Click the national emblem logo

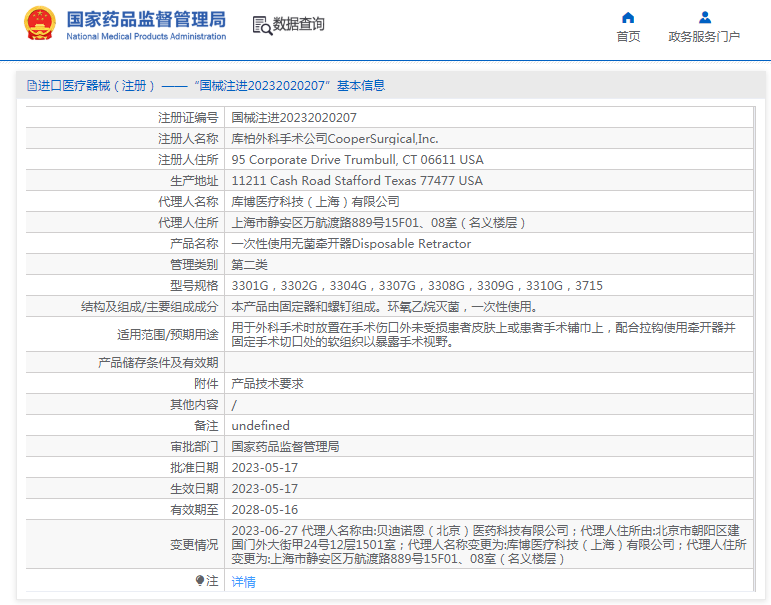coord(39,23)
